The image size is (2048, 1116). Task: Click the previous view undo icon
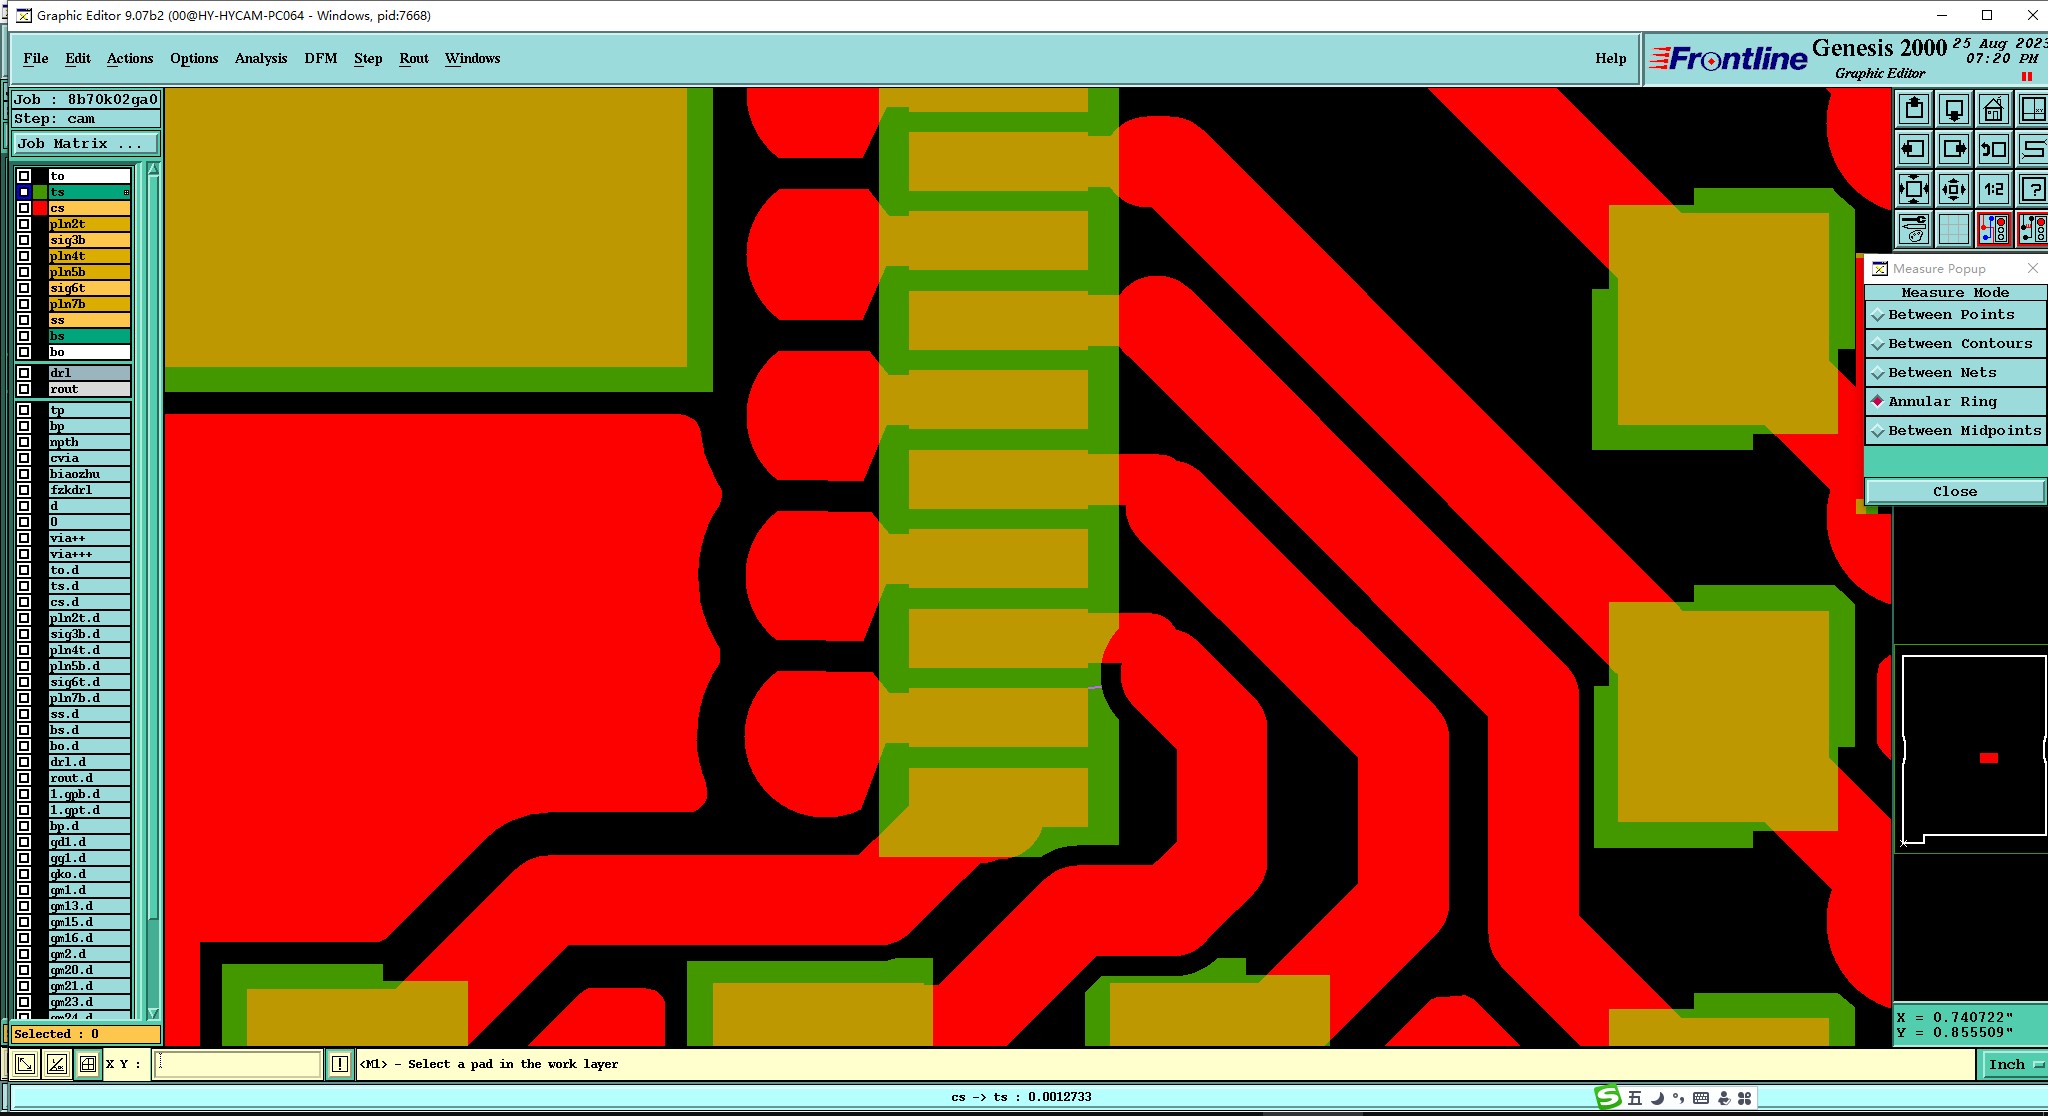click(1993, 149)
